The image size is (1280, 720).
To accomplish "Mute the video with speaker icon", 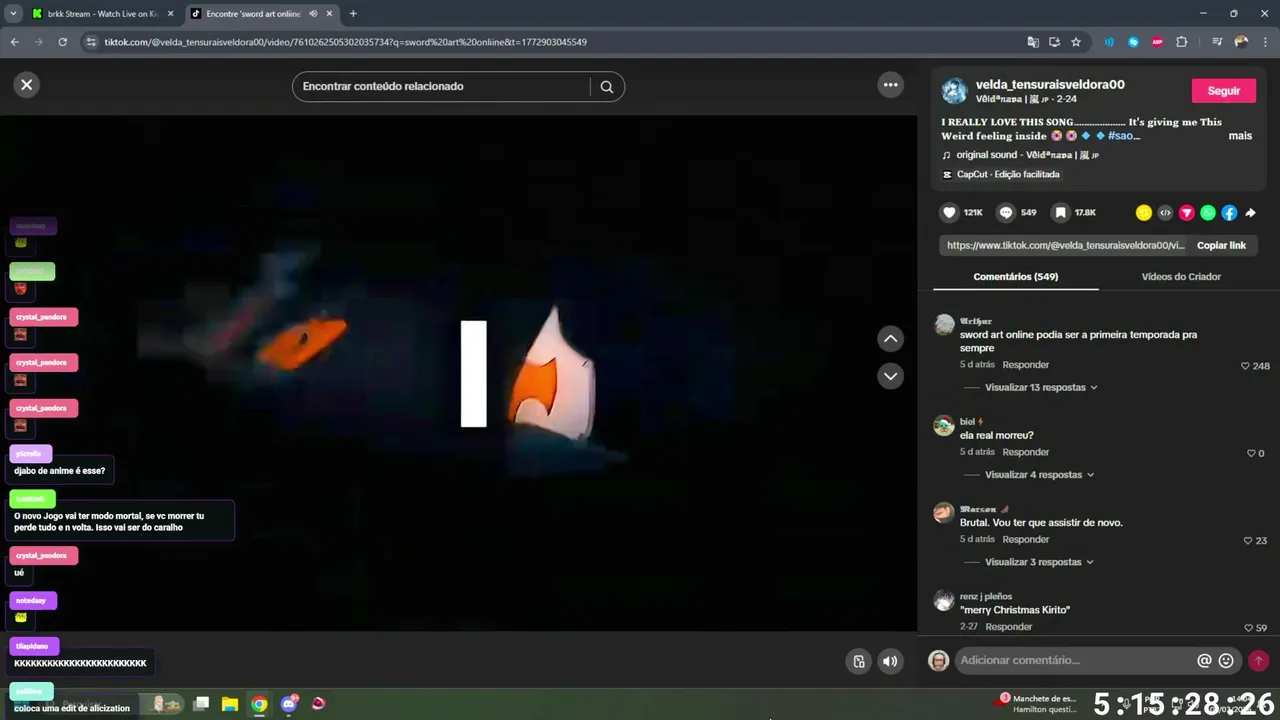I will coord(890,661).
